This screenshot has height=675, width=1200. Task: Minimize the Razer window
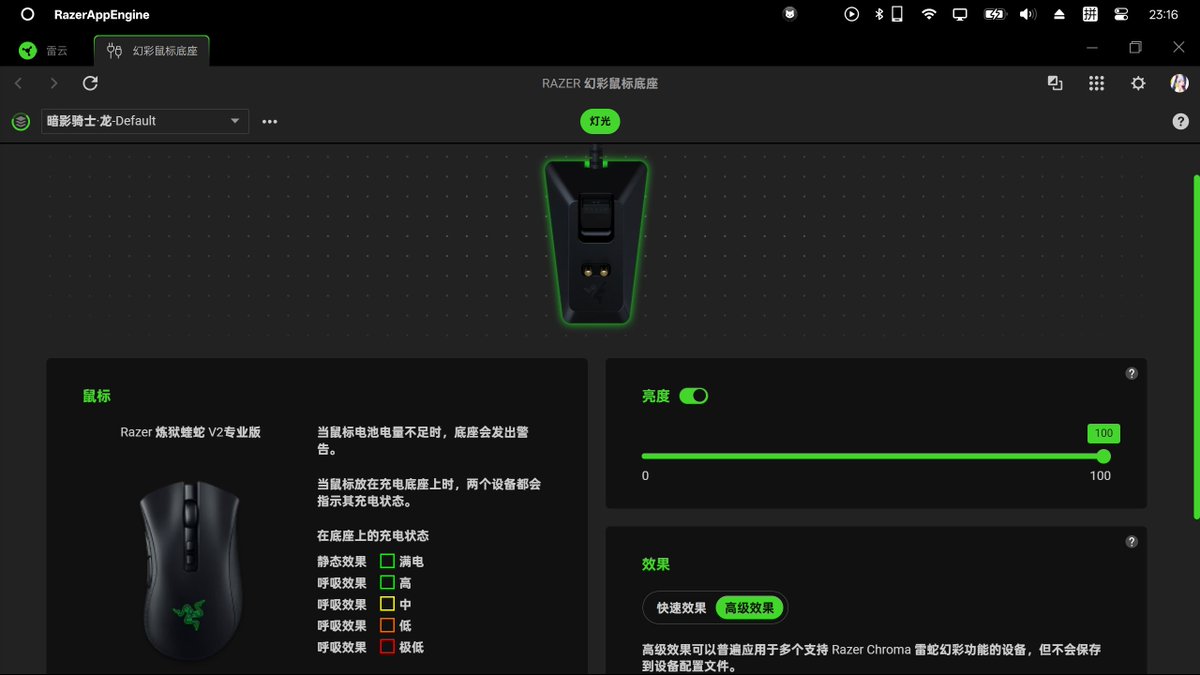coord(1093,47)
